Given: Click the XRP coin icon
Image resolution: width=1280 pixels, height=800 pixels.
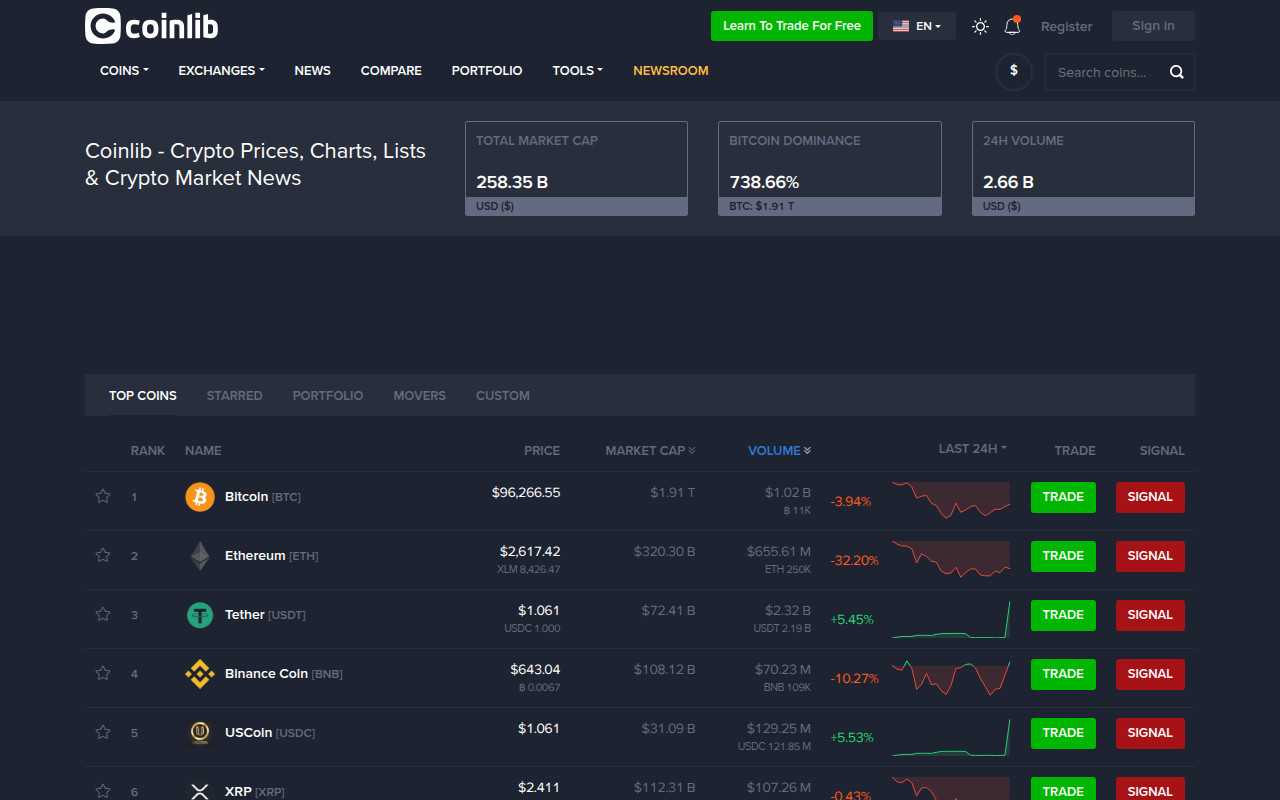Looking at the screenshot, I should [x=200, y=792].
